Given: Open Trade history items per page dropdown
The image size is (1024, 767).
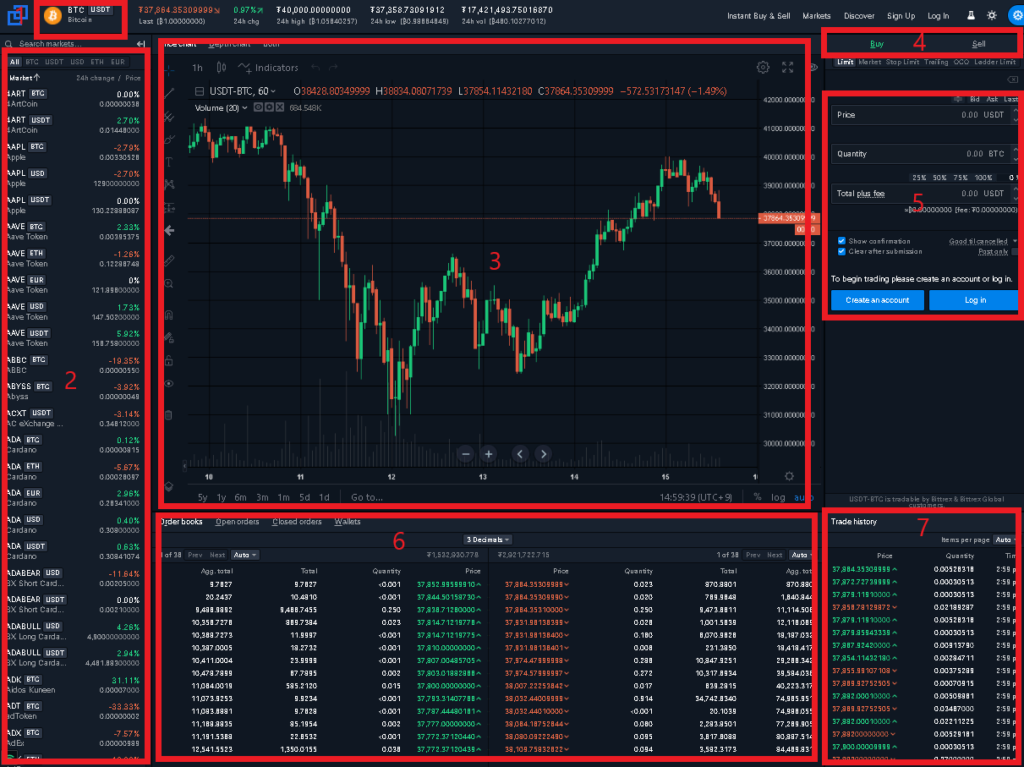Looking at the screenshot, I should tap(1005, 540).
